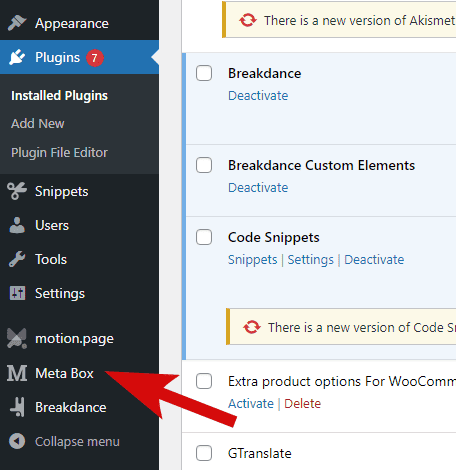Open the Appearance menu
Viewport: 456px width, 470px height.
coord(79,23)
